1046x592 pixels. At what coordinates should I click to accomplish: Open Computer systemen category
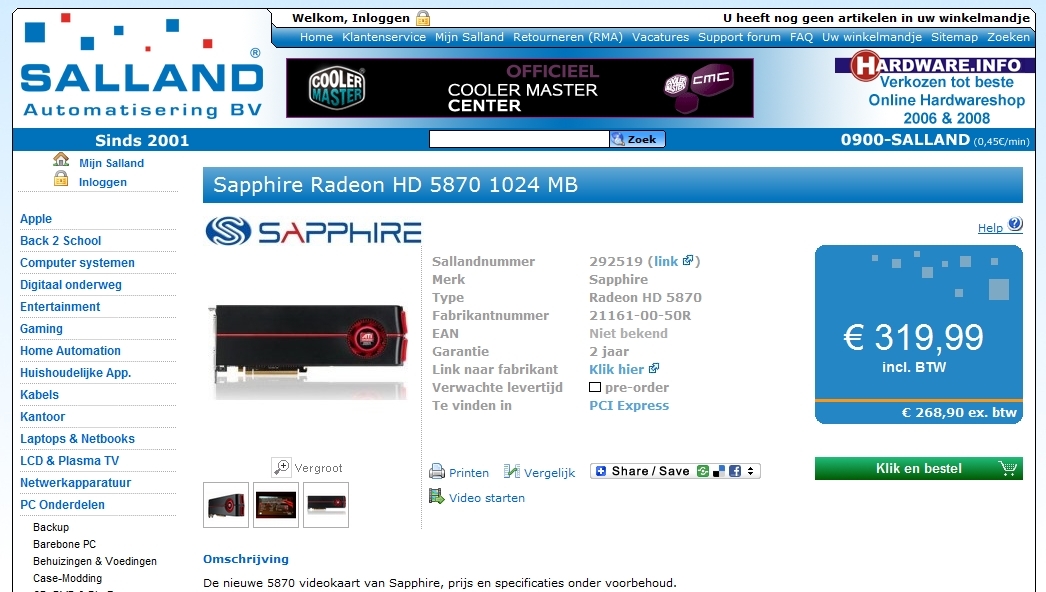77,263
